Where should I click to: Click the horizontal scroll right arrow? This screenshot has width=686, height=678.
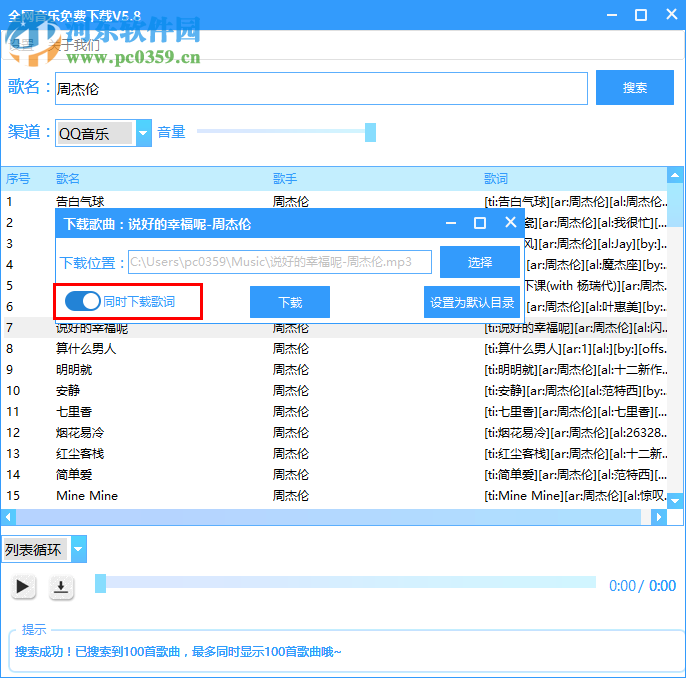tap(658, 517)
